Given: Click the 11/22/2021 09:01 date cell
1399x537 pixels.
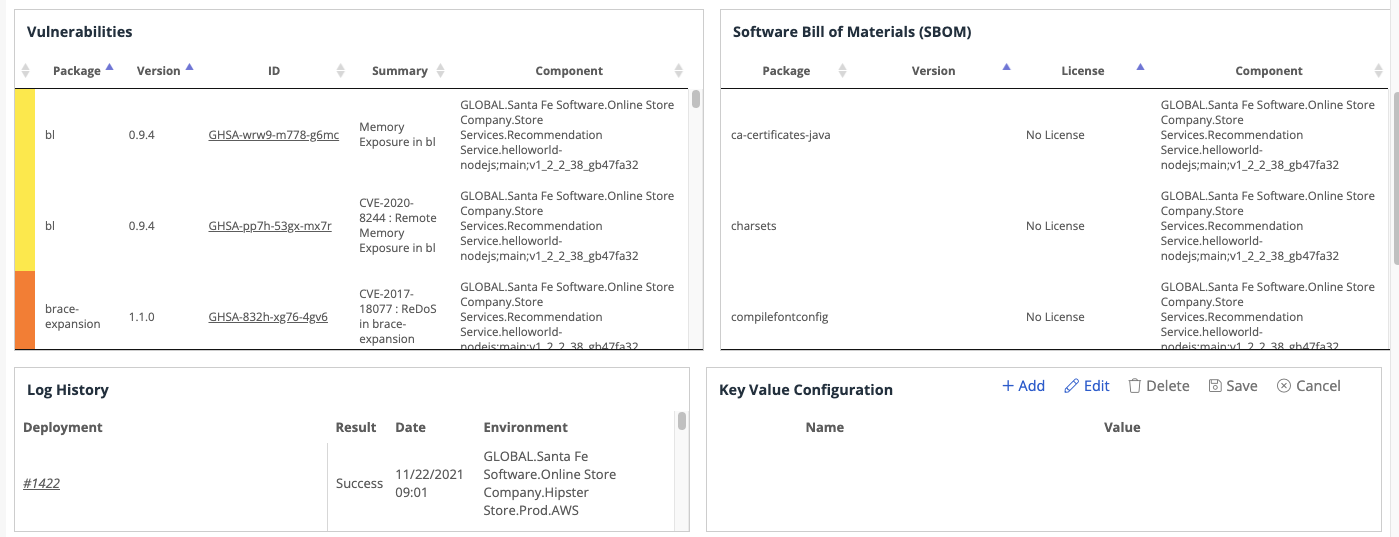Looking at the screenshot, I should (429, 483).
